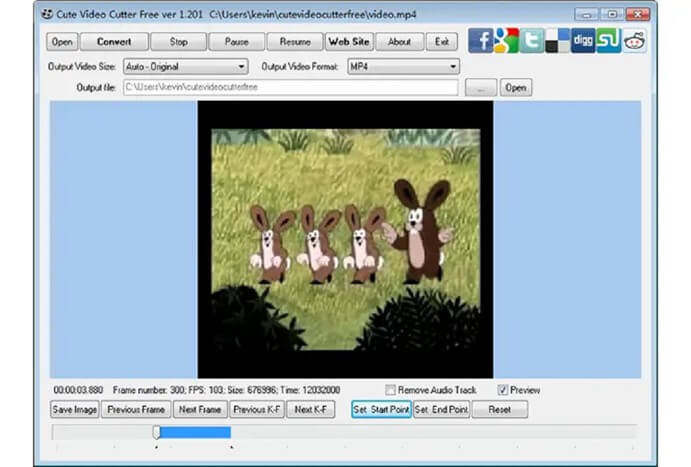691x467 pixels.
Task: Click the 00:00:03.880 timestamp text
Action: pyautogui.click(x=78, y=390)
